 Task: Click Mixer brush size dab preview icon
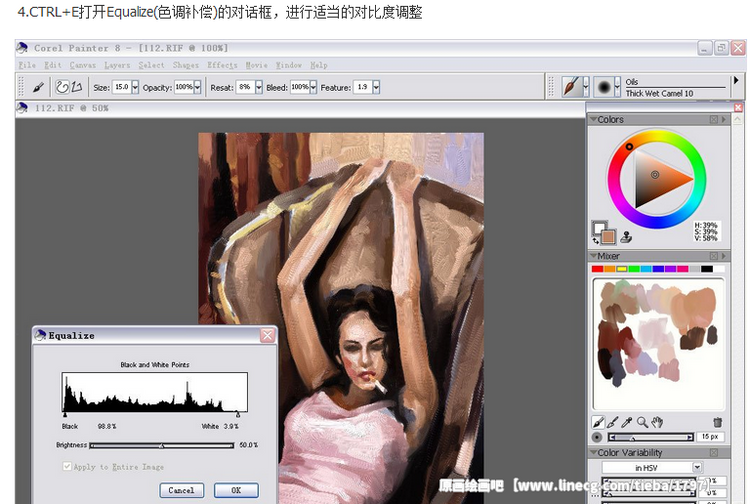point(597,437)
